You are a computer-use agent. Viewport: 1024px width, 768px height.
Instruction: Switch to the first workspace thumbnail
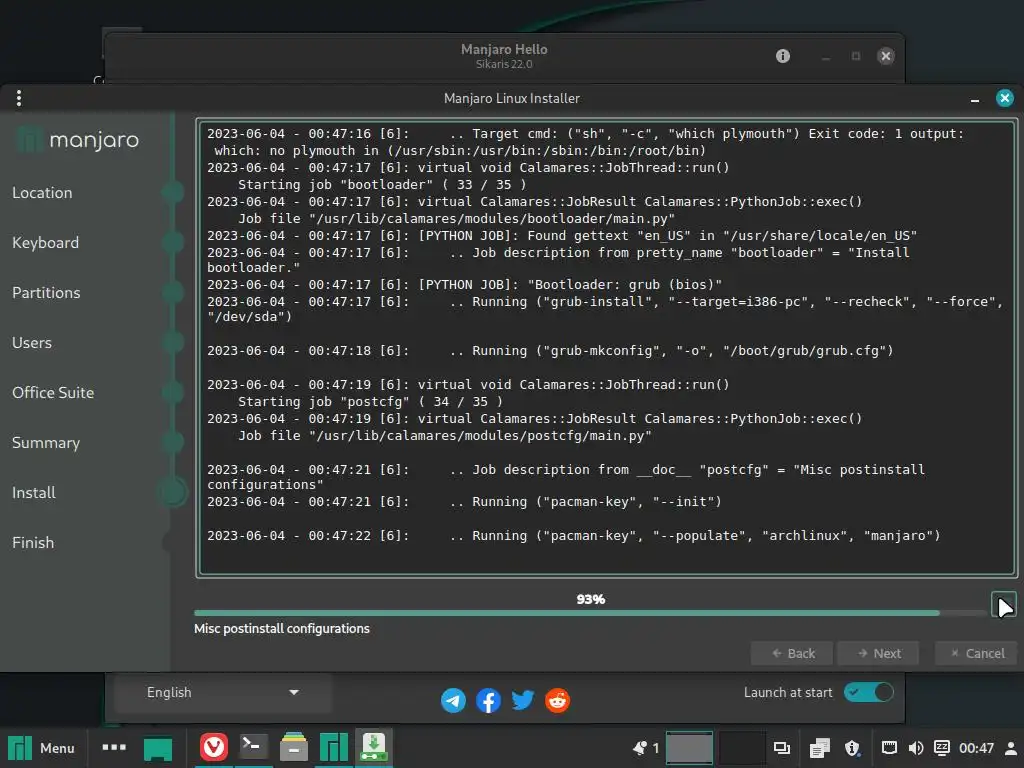coord(689,748)
